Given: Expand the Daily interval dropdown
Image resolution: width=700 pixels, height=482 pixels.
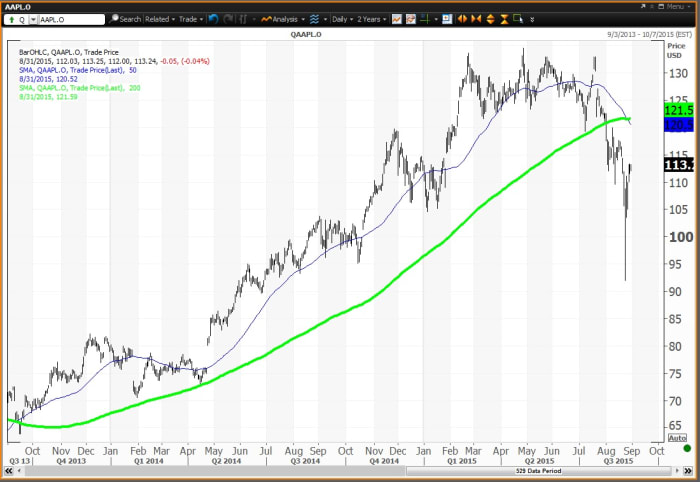Looking at the screenshot, I should pyautogui.click(x=340, y=19).
